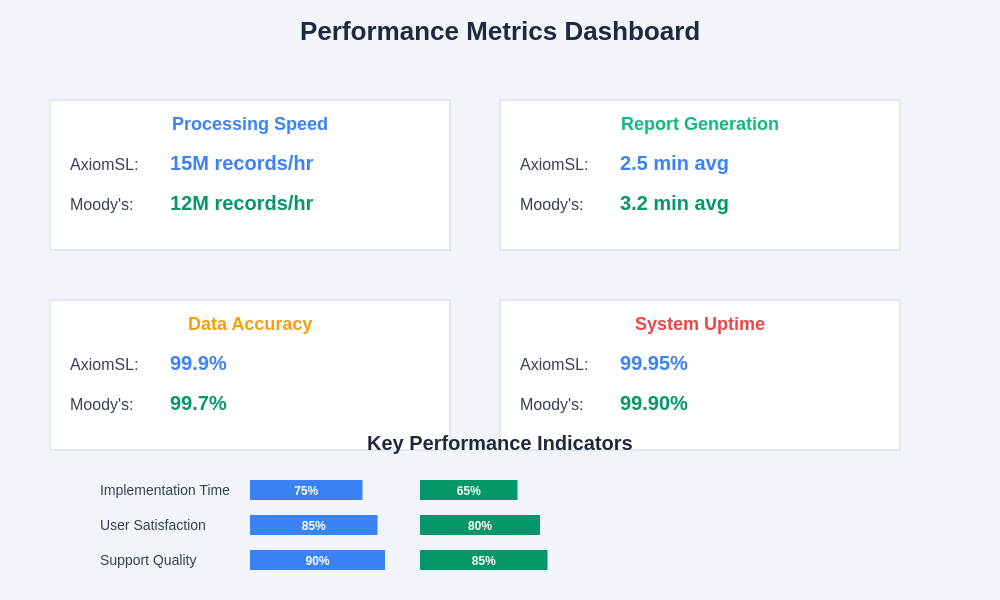Click the green 80% User Satisfaction bar
This screenshot has height=600, width=1000.
pyautogui.click(x=480, y=525)
